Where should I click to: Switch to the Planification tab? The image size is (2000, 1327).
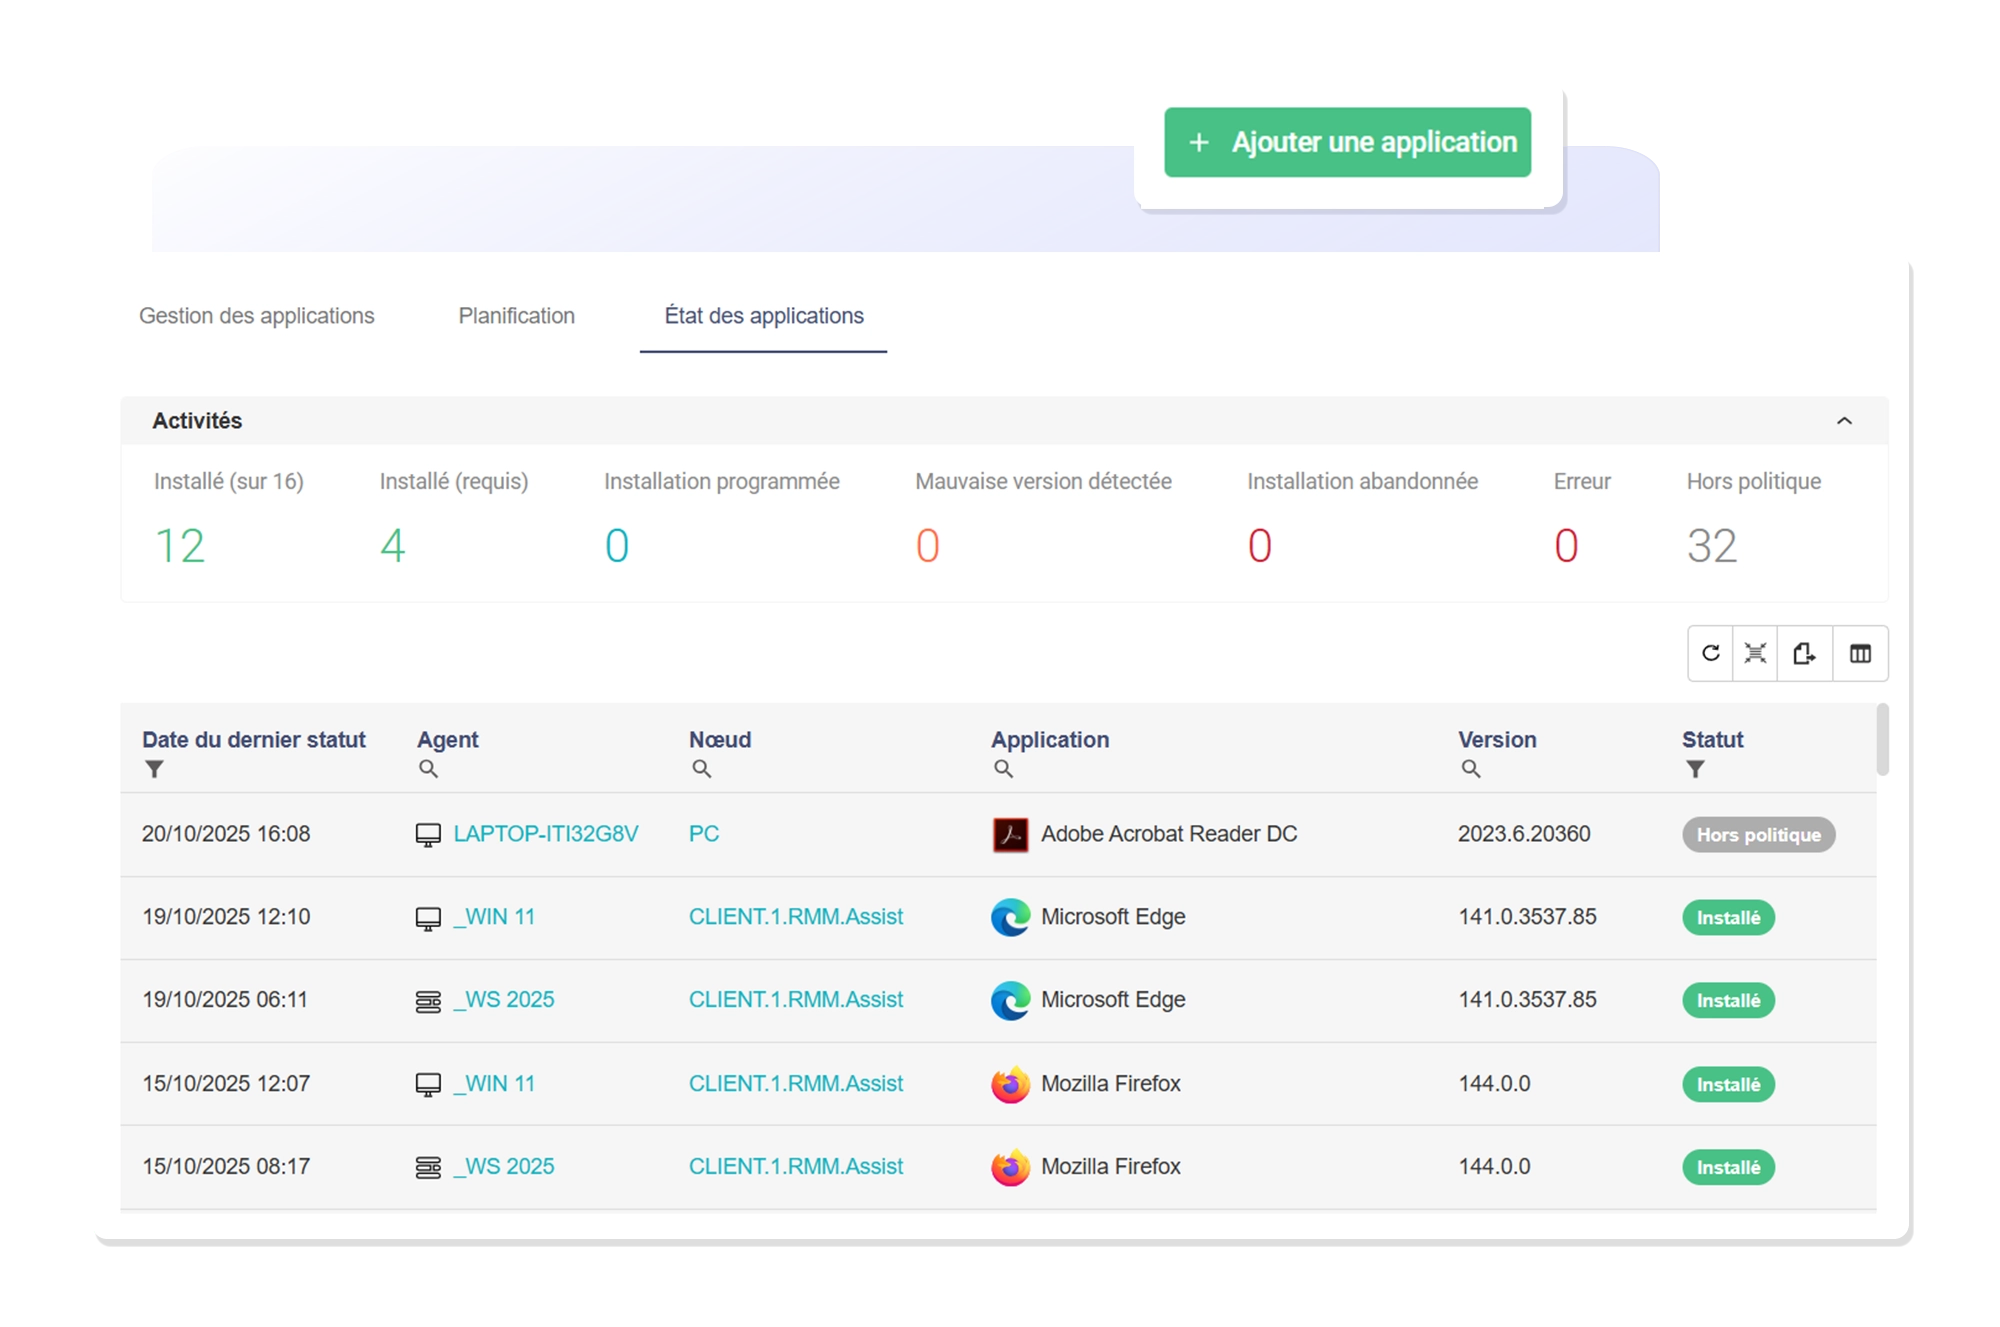(x=516, y=316)
